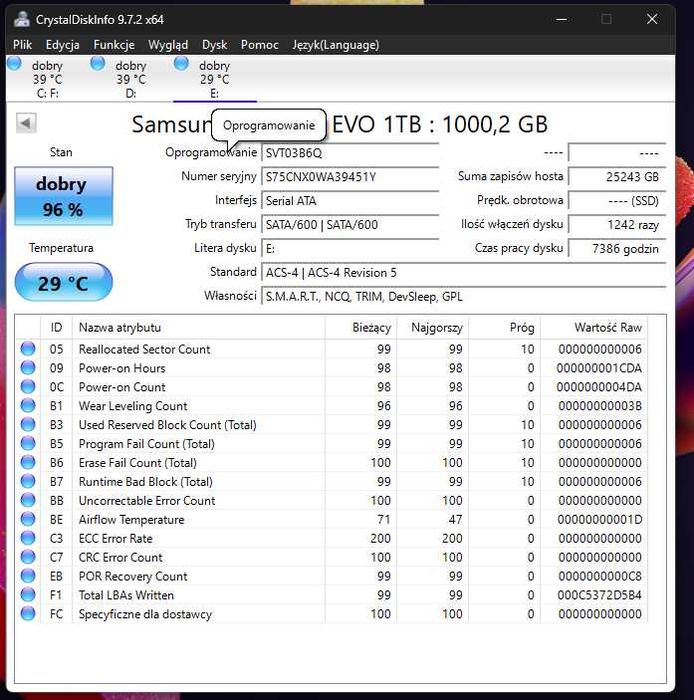
Task: Click raw value 000C5372D5B4 of Total LBAs Written
Action: 599,595
